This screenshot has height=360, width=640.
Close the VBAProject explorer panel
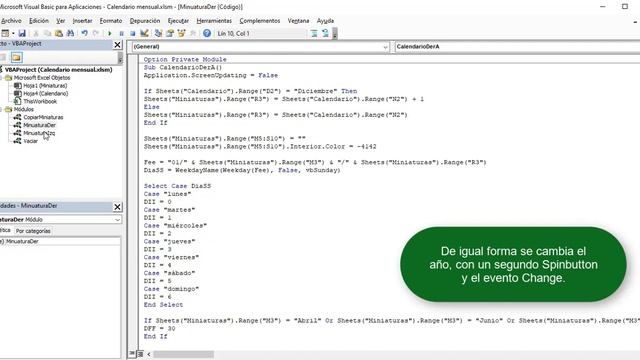coord(118,45)
